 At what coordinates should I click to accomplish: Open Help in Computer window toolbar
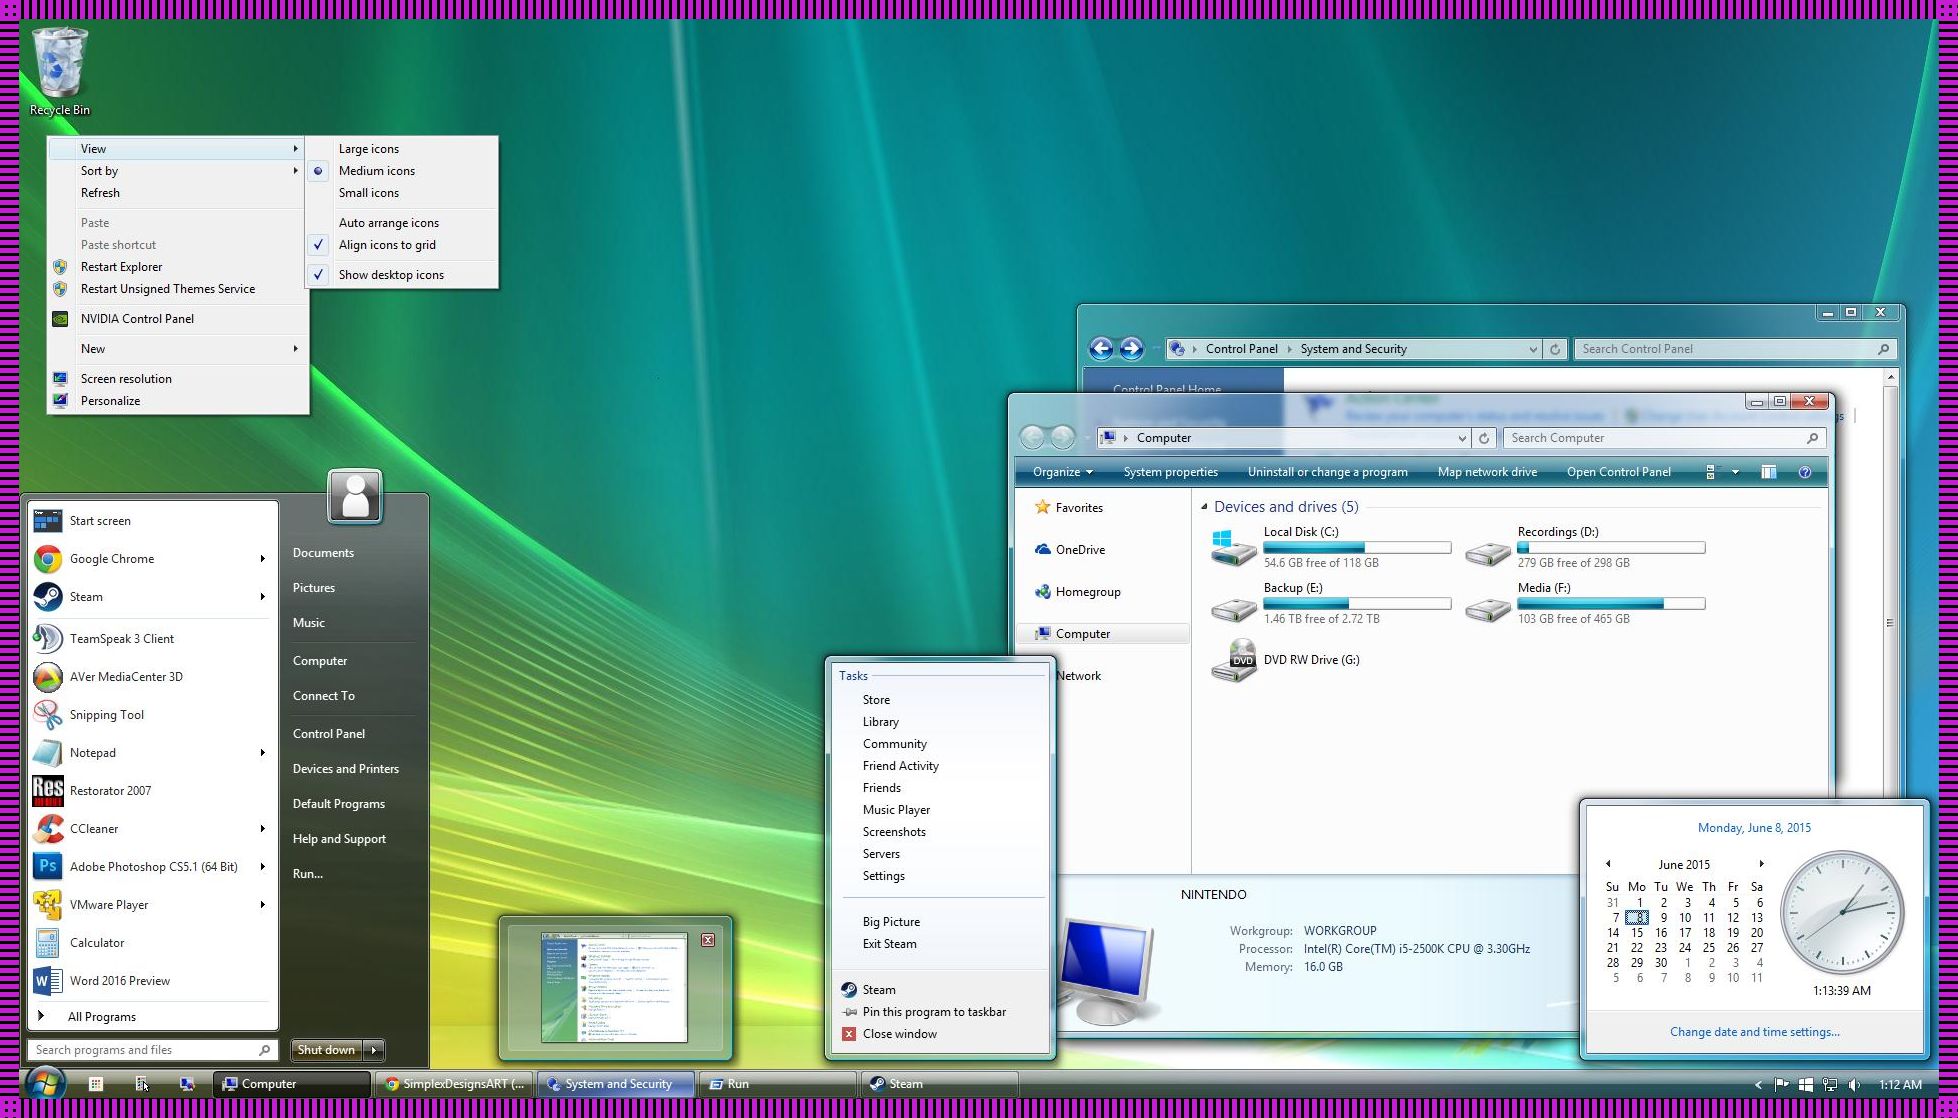(1805, 472)
